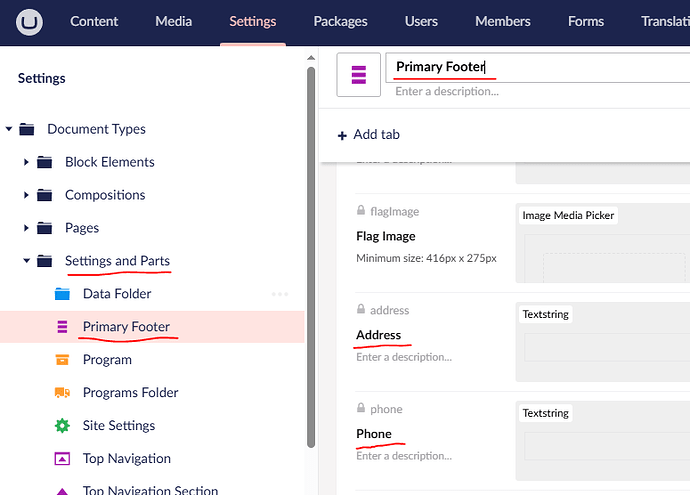Viewport: 690px width, 495px height.
Task: Click the Block Elements folder icon
Action: pyautogui.click(x=44, y=162)
